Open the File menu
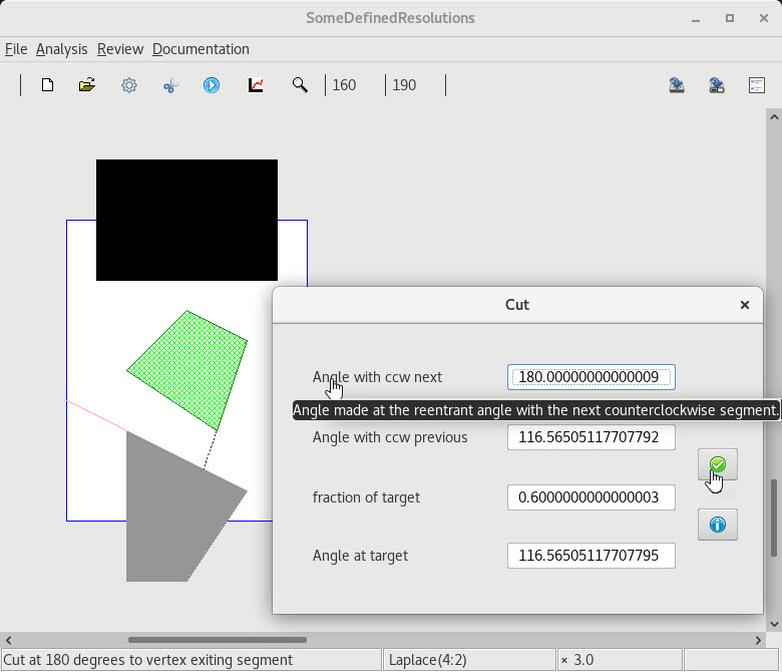Viewport: 782px width, 672px height. 16,49
